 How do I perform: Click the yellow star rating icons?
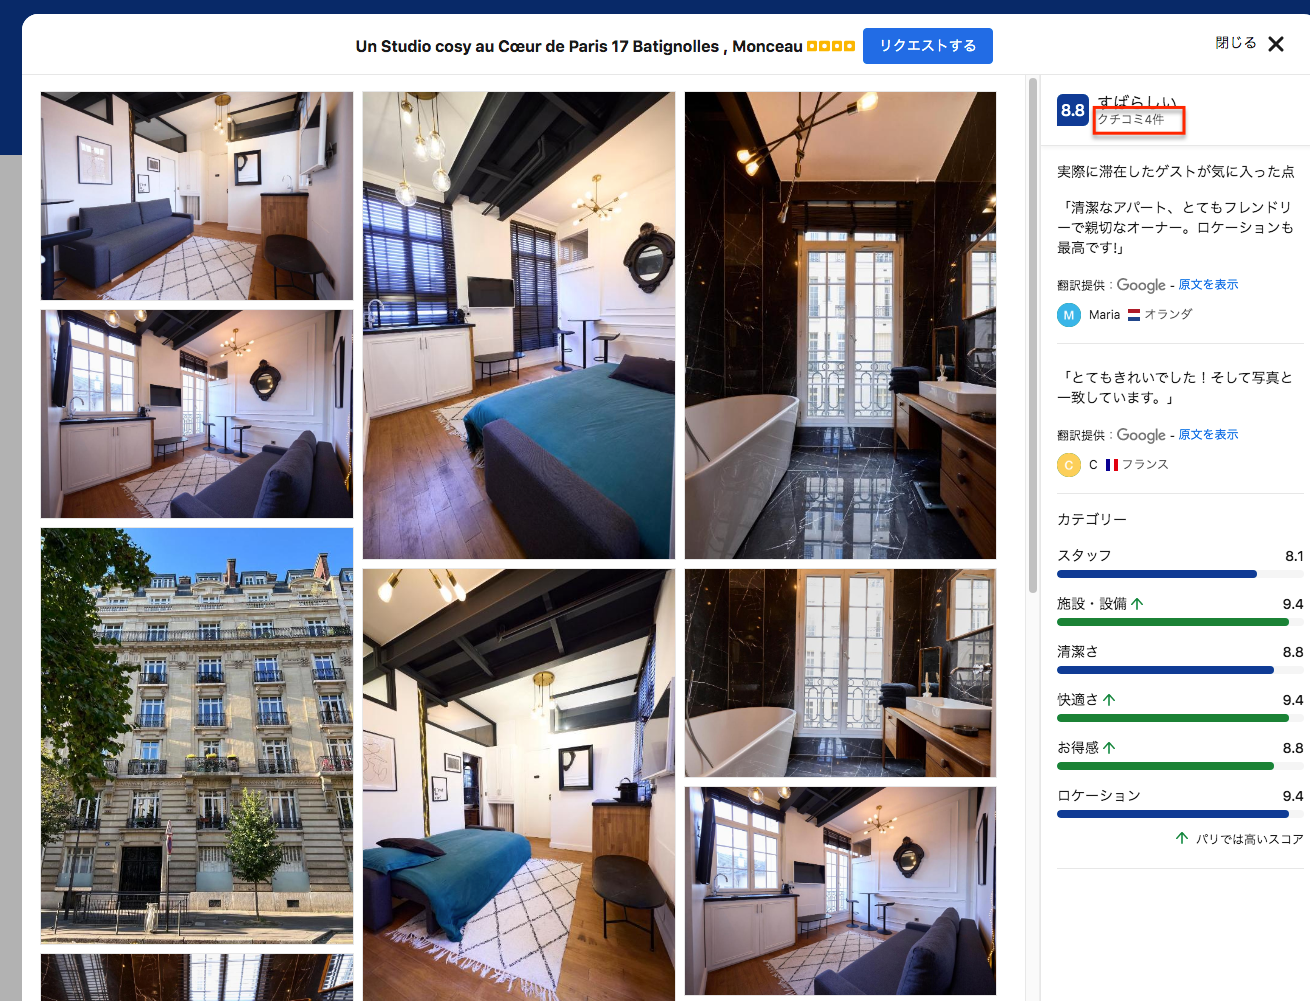pos(830,46)
